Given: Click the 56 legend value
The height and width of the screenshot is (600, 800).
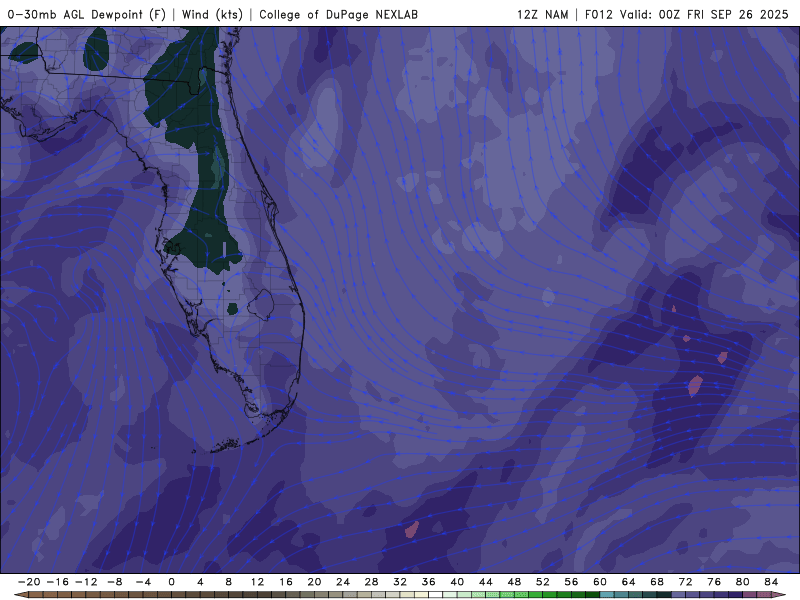Looking at the screenshot, I should tap(571, 582).
